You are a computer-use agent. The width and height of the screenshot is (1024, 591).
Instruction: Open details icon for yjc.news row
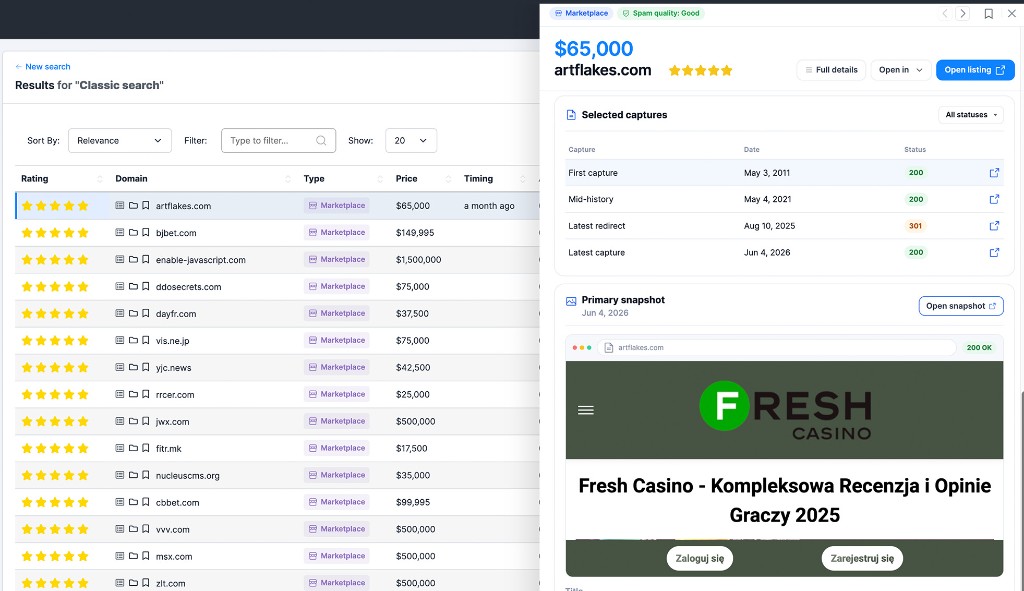[120, 367]
